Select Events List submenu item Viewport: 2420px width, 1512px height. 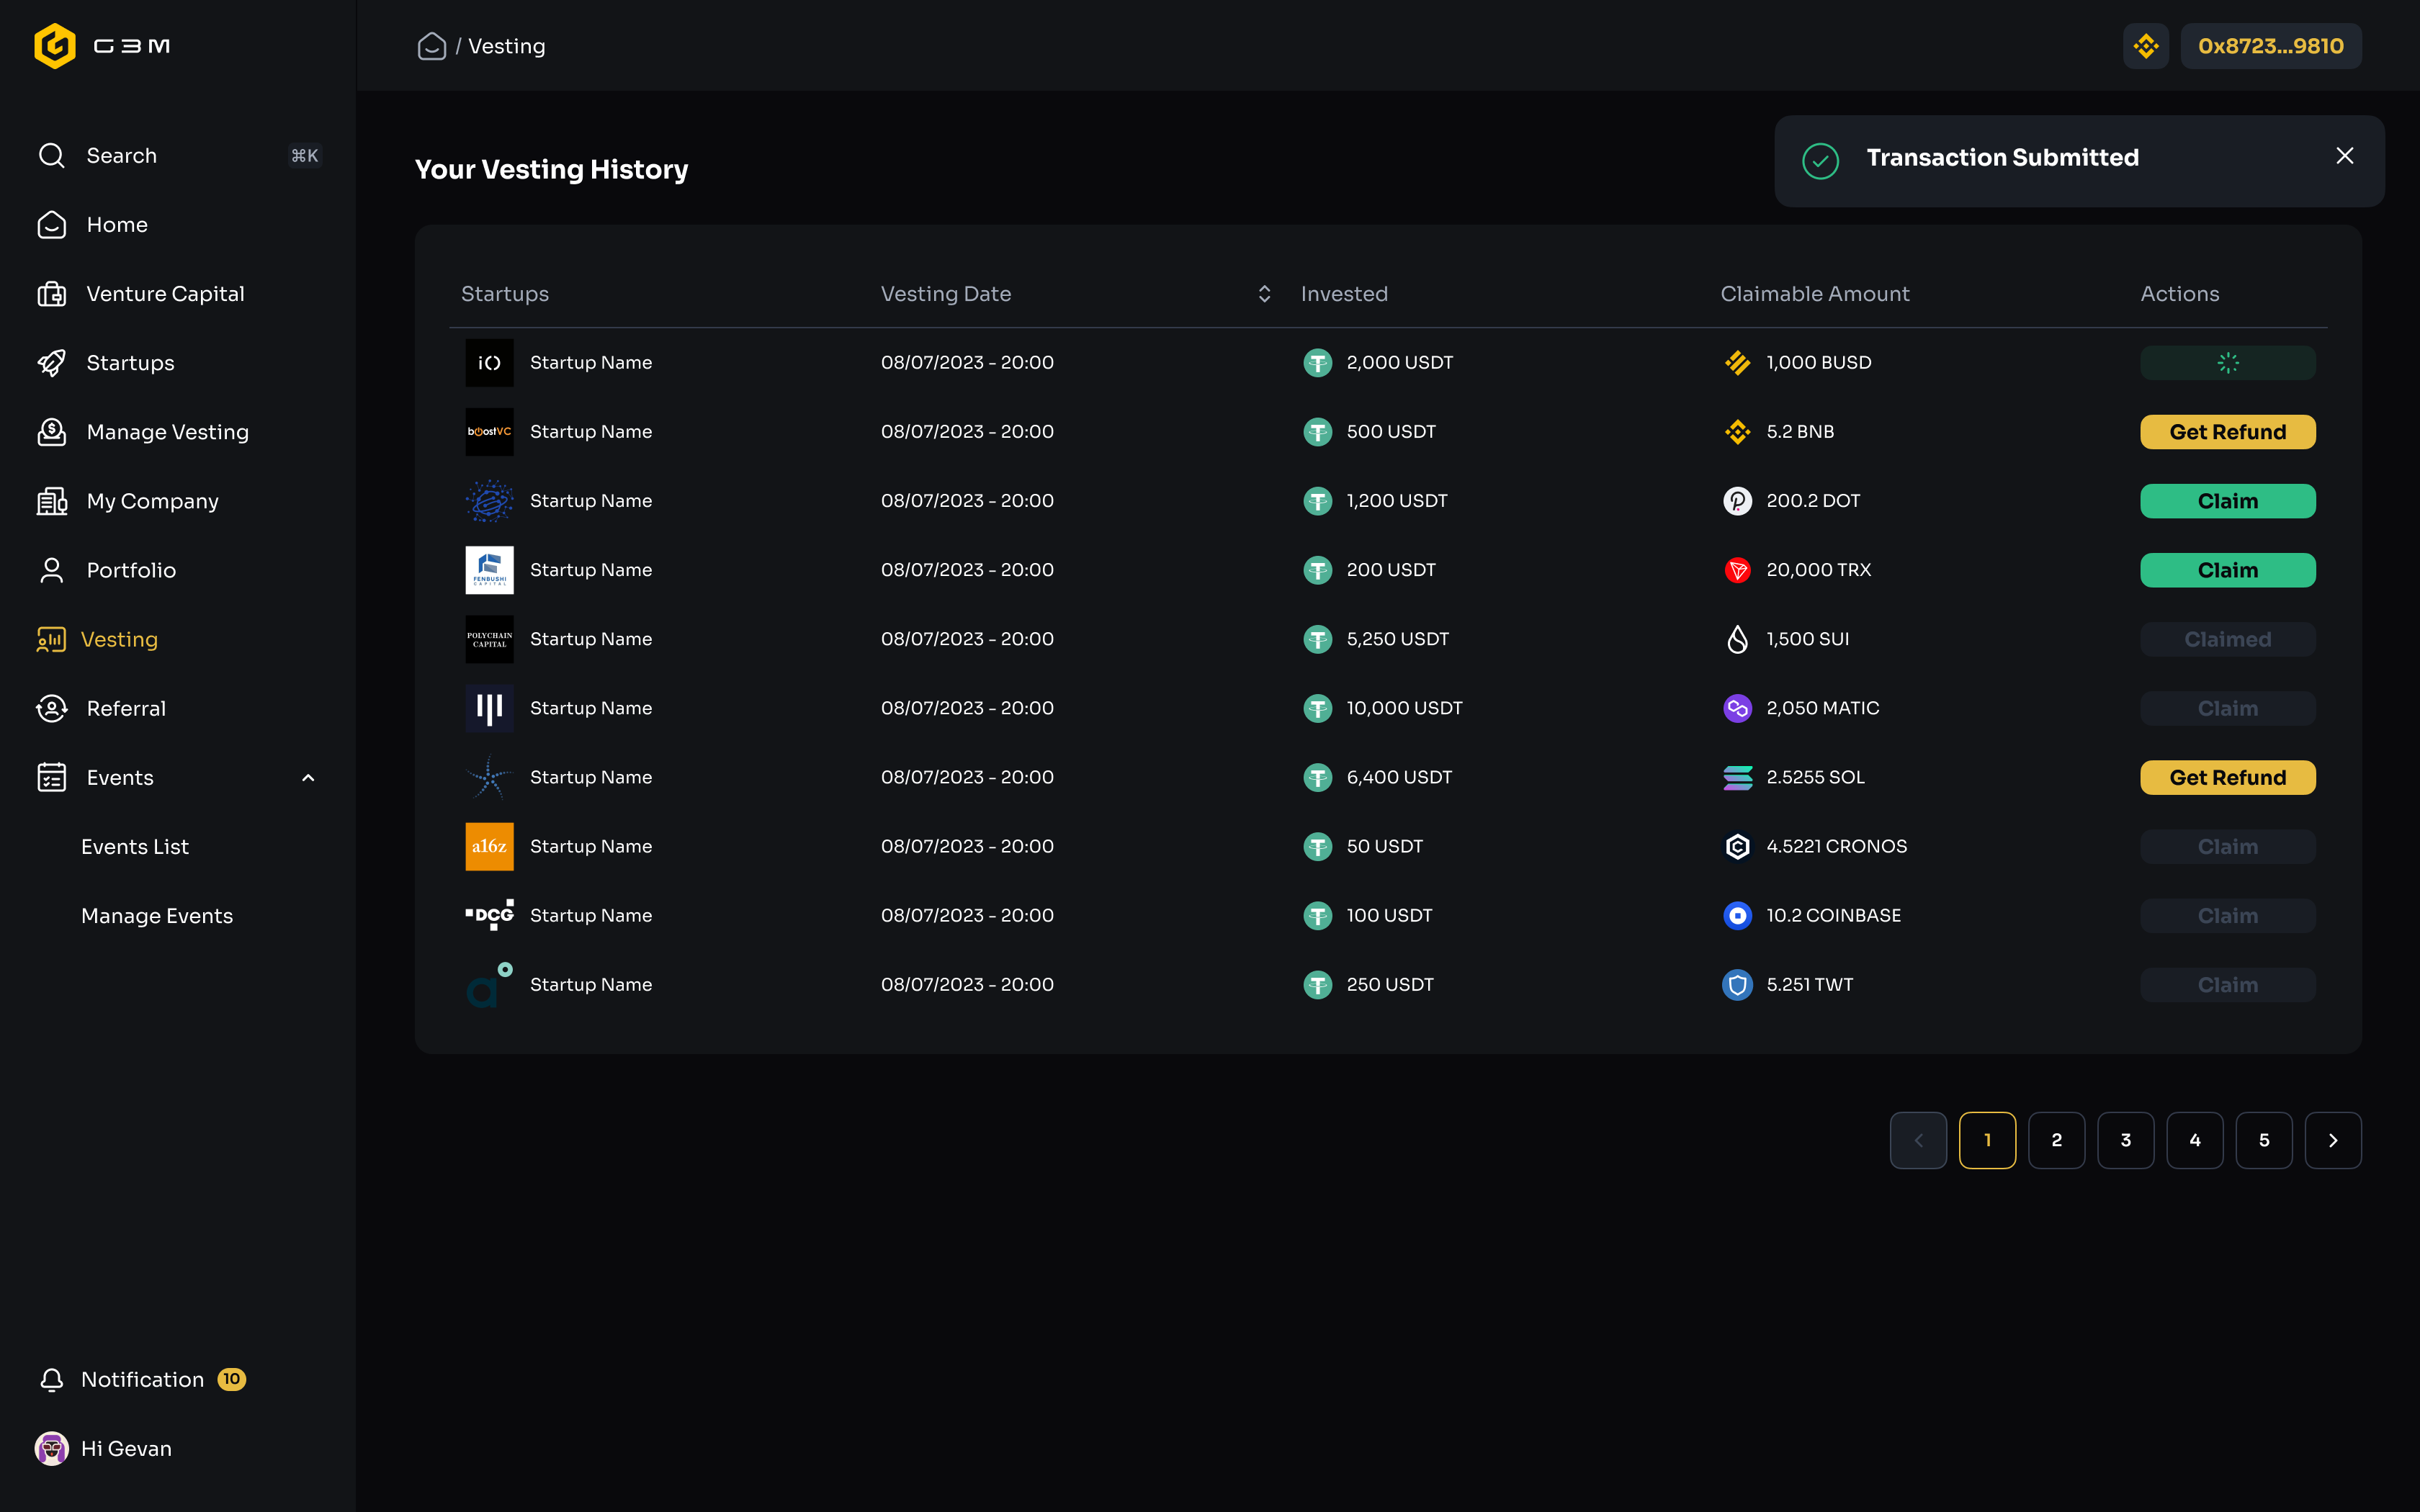(x=135, y=847)
